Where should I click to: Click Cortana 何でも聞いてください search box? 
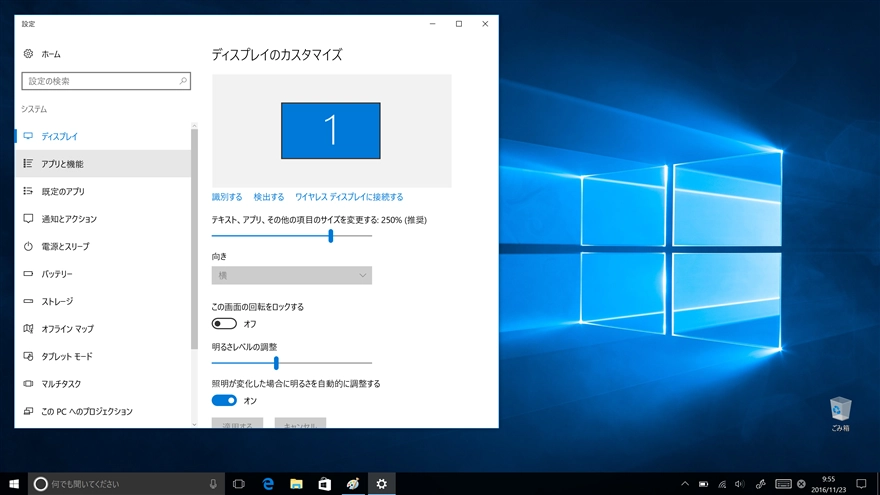tap(126, 484)
